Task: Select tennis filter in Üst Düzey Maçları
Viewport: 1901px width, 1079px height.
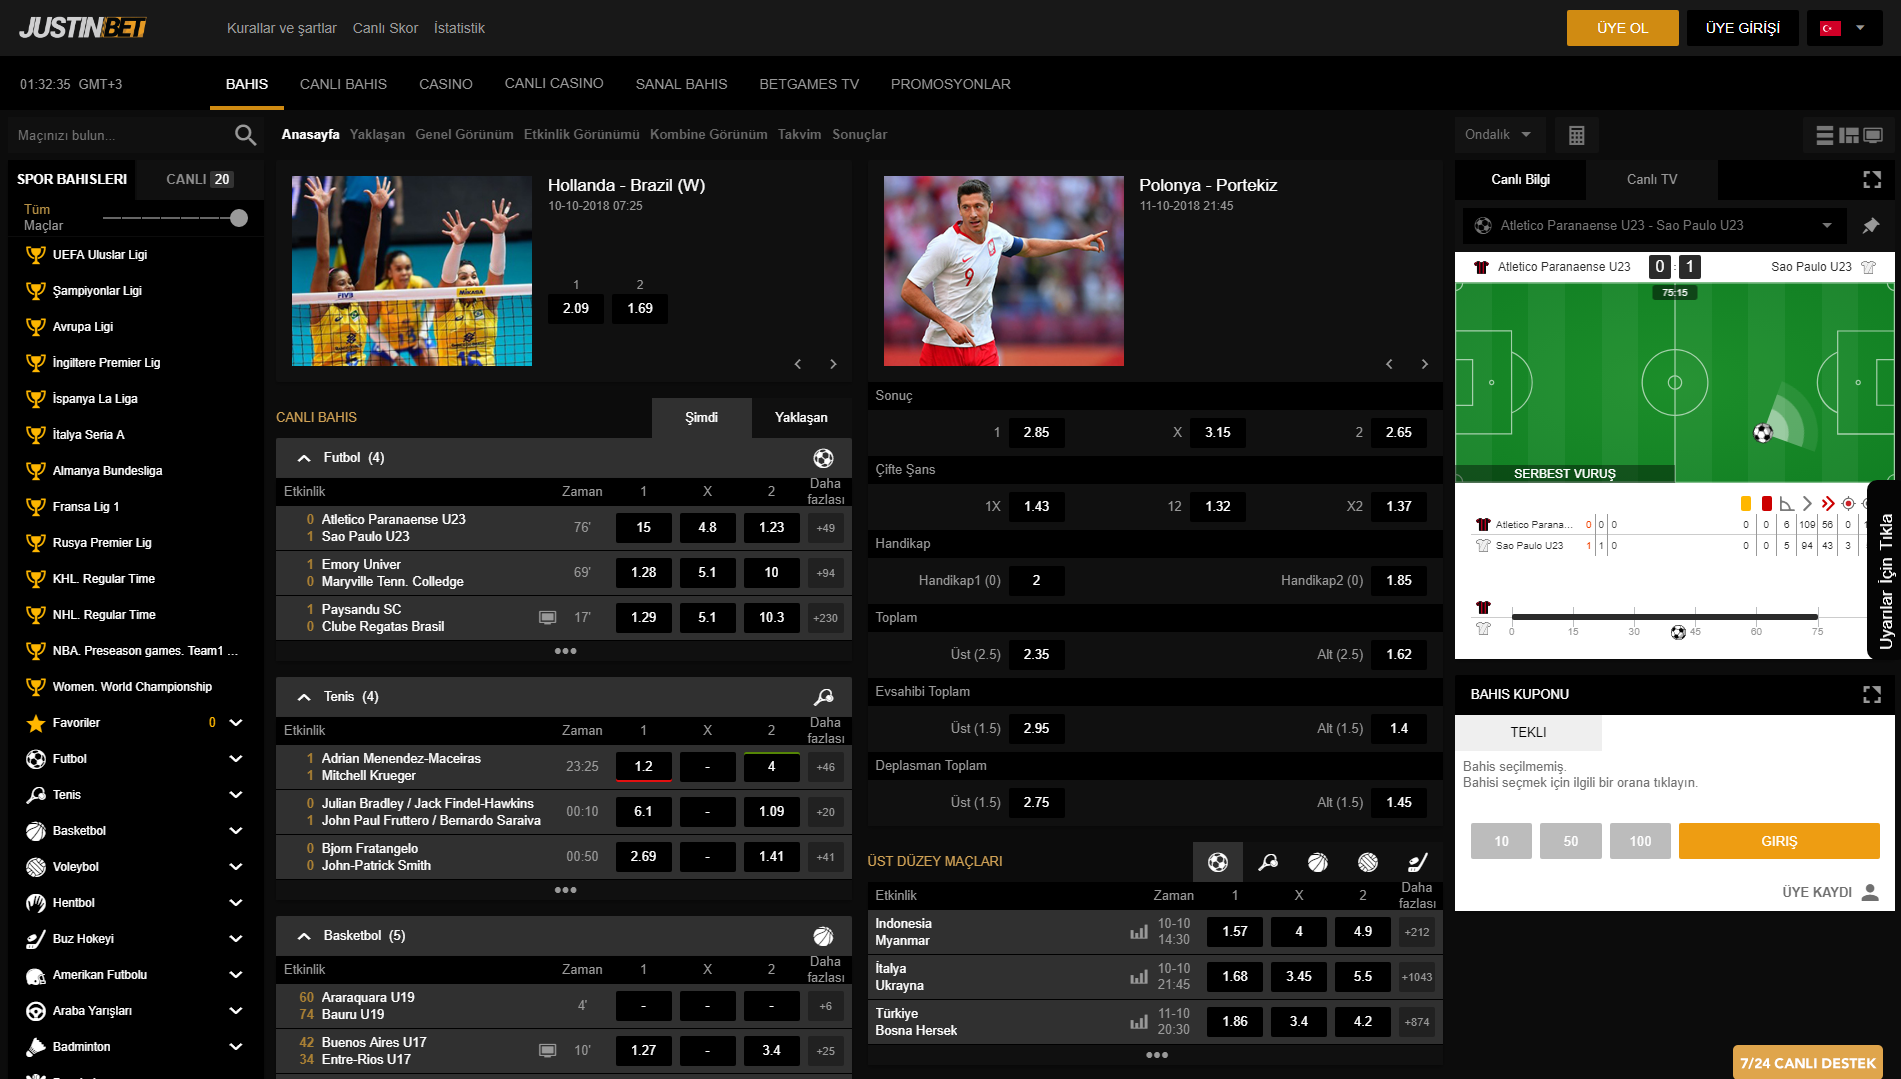Action: click(1268, 862)
